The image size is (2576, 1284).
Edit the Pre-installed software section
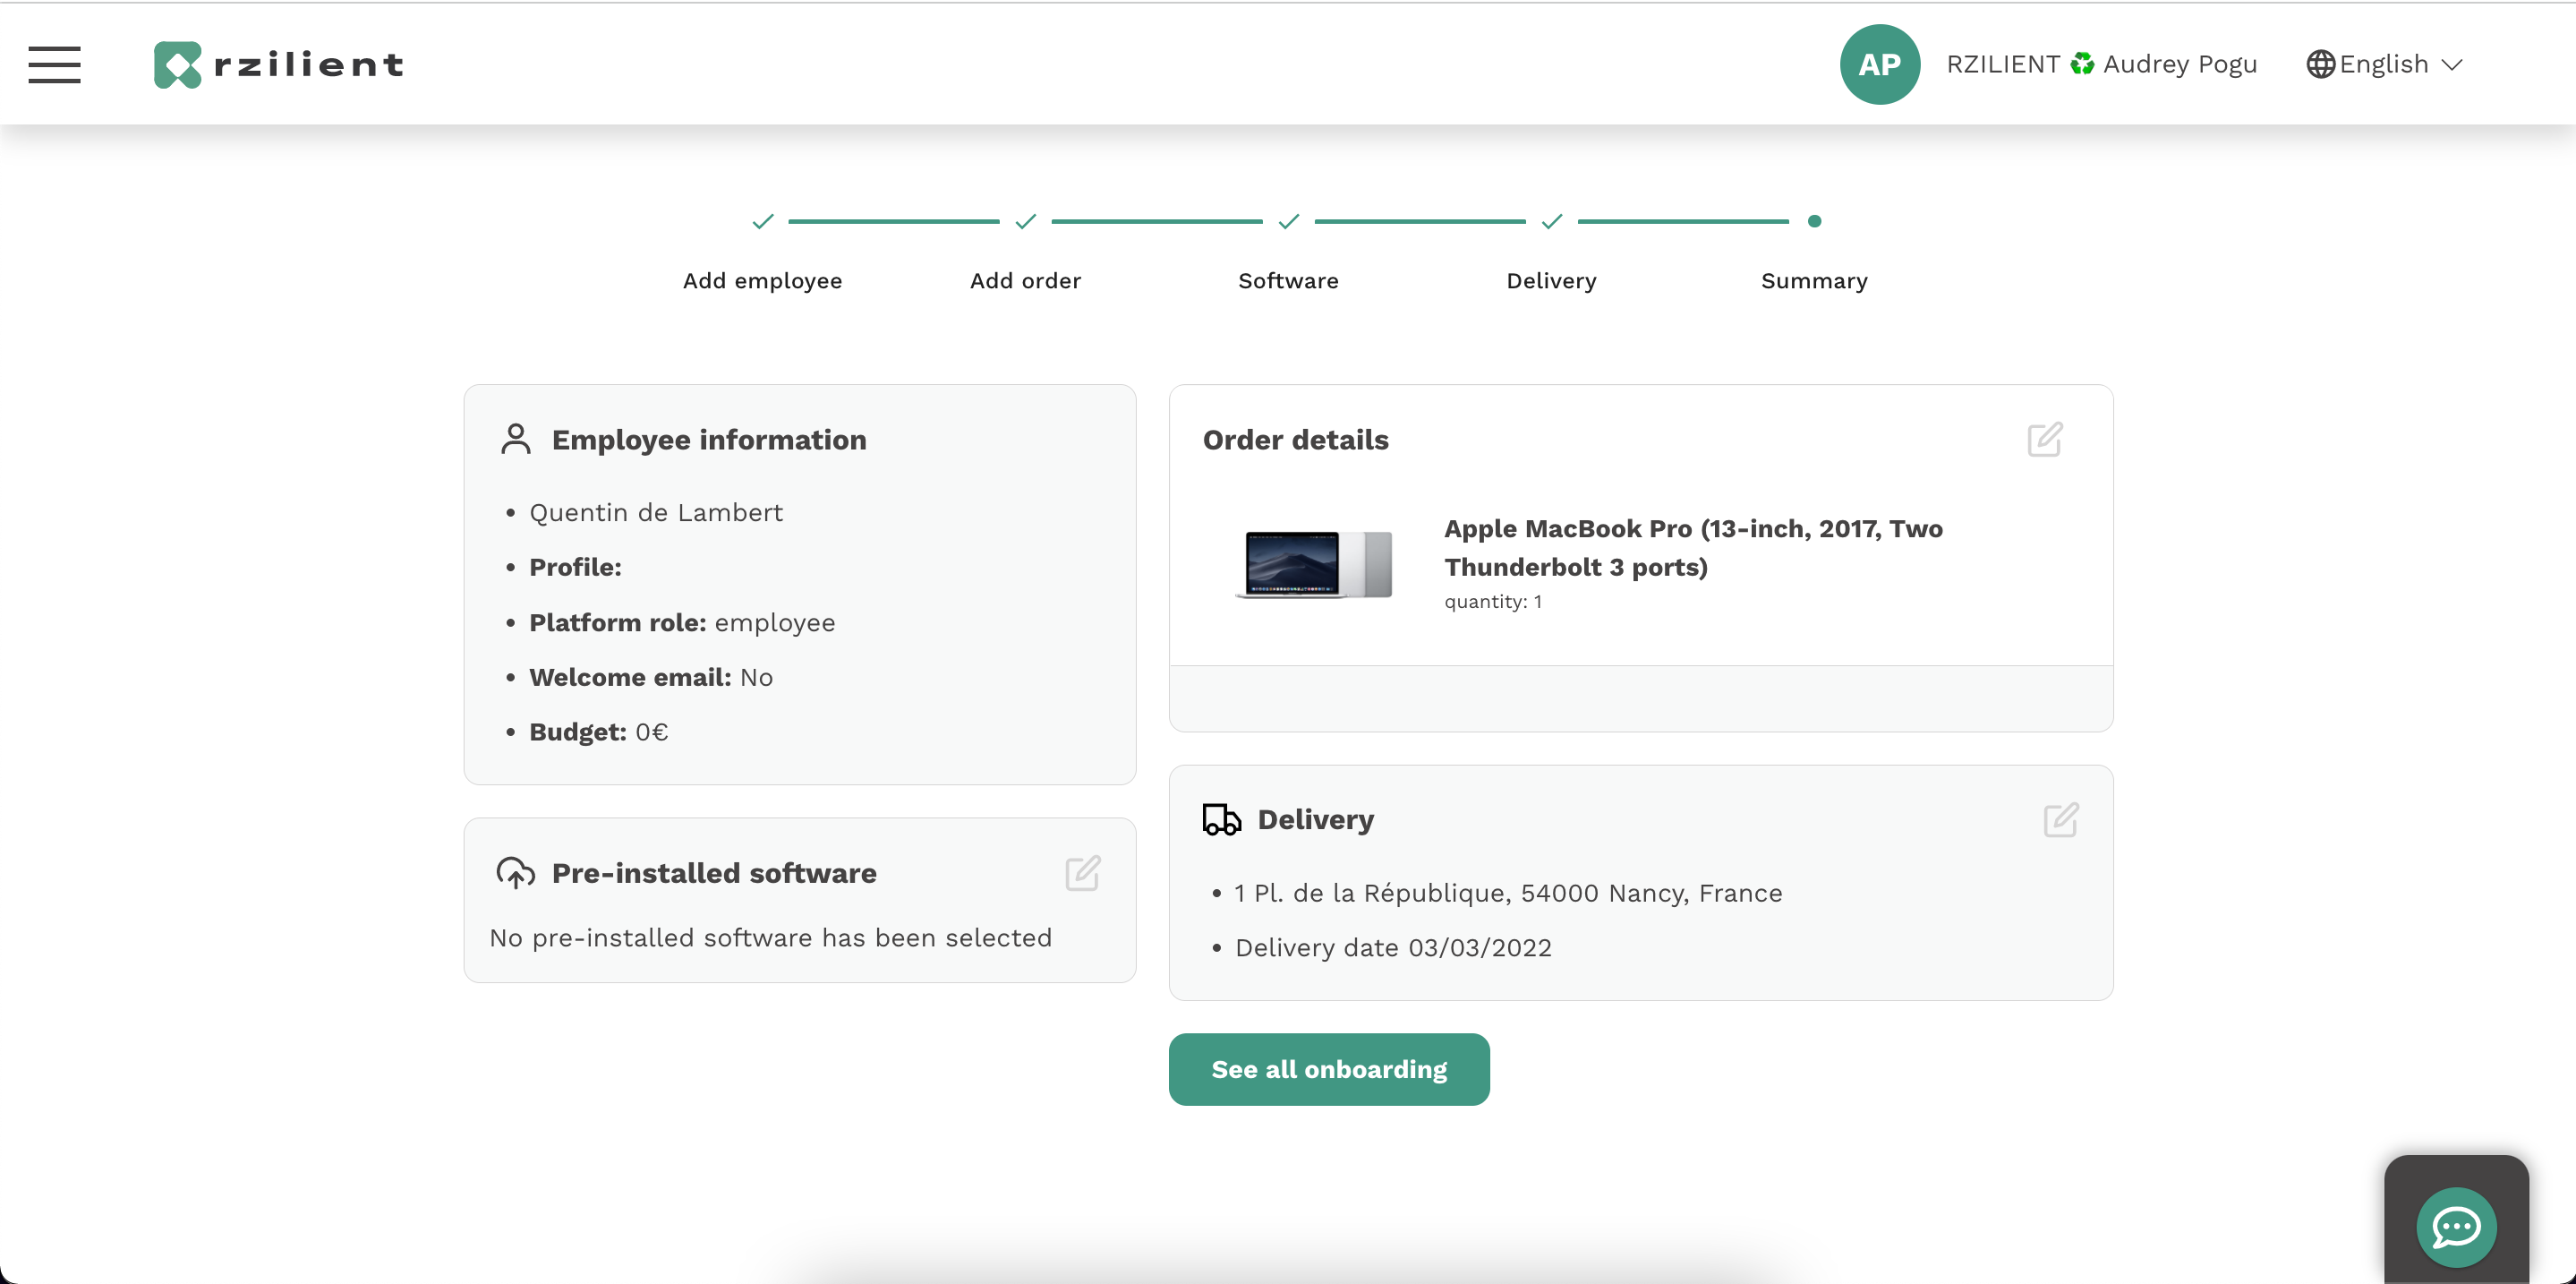click(1082, 873)
